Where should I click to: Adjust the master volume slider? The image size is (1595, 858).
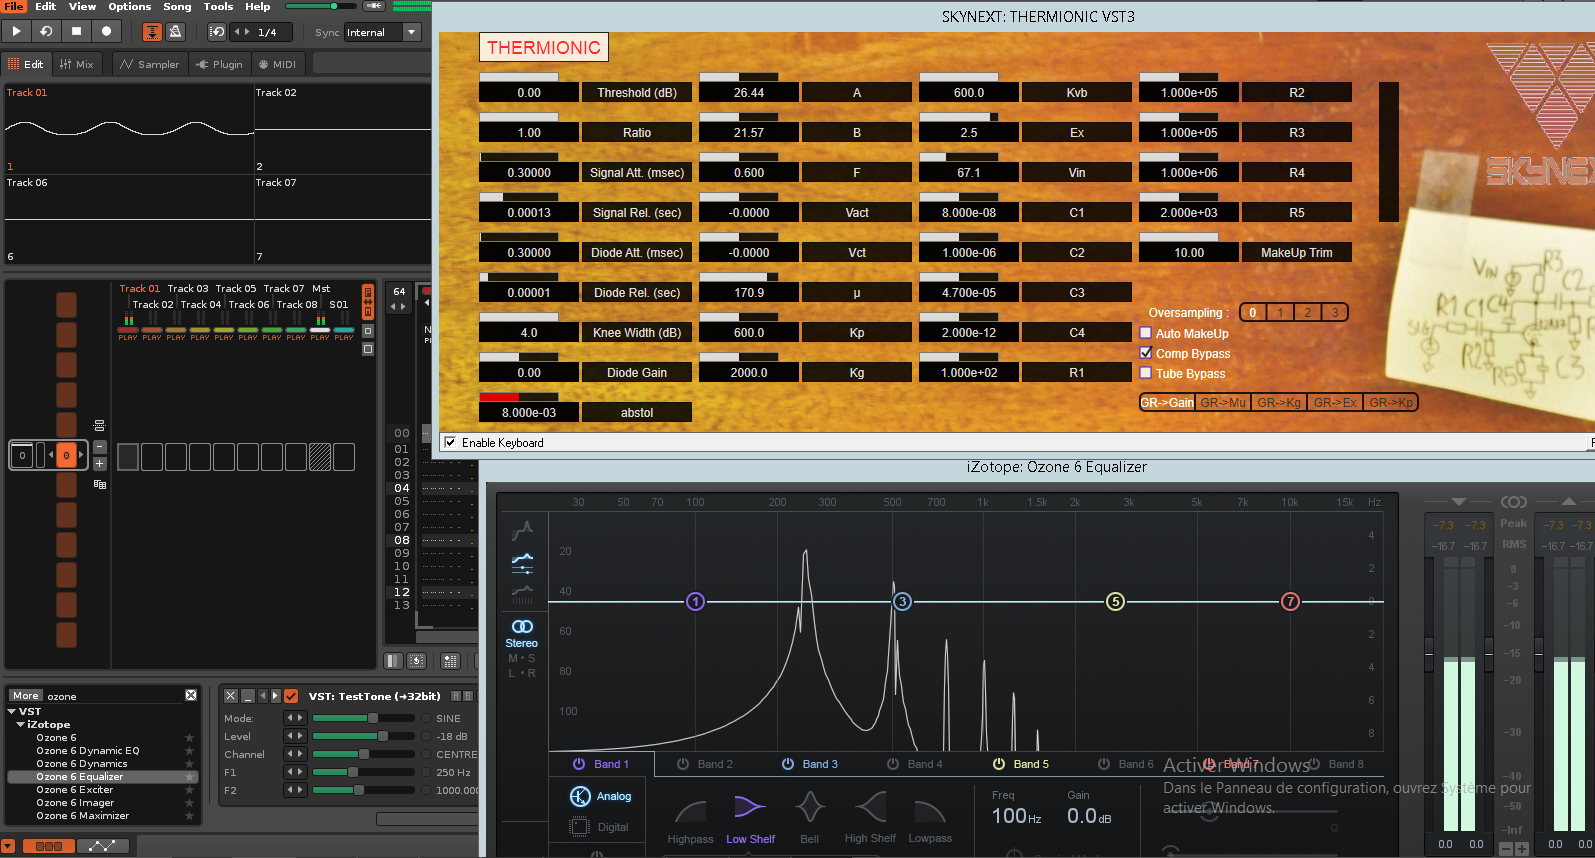320,6
